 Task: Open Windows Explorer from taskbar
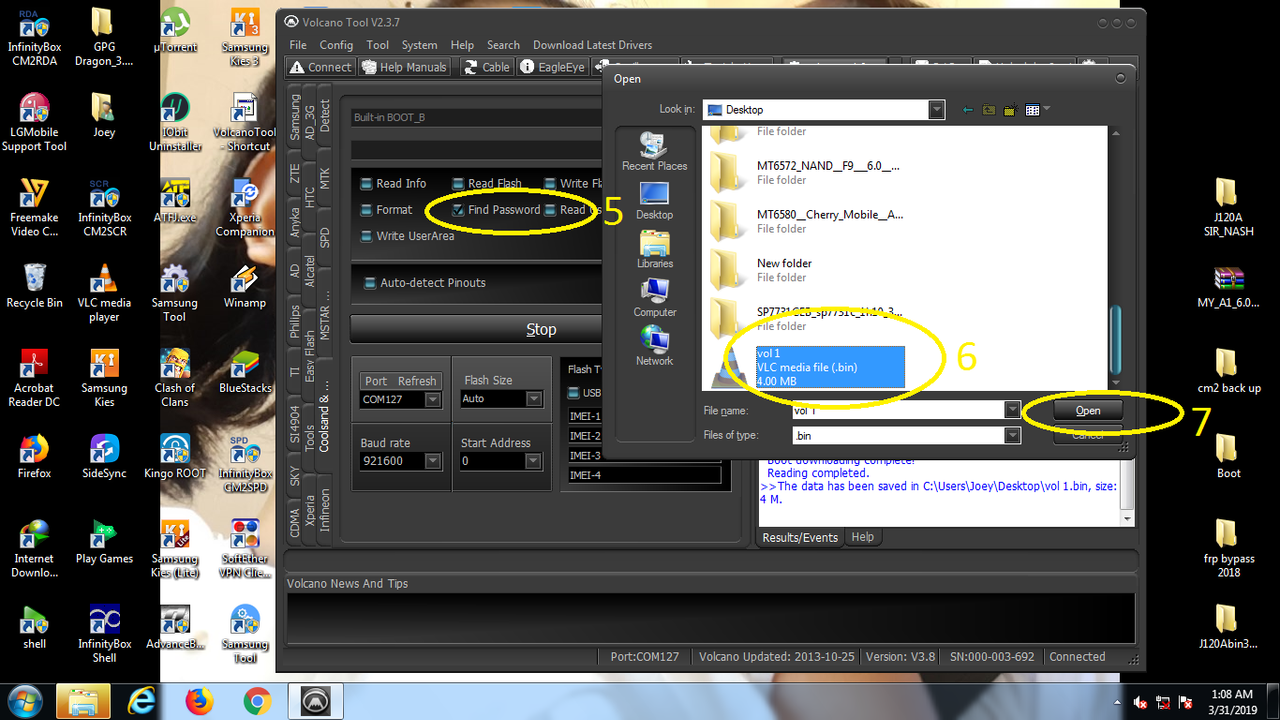pyautogui.click(x=83, y=701)
